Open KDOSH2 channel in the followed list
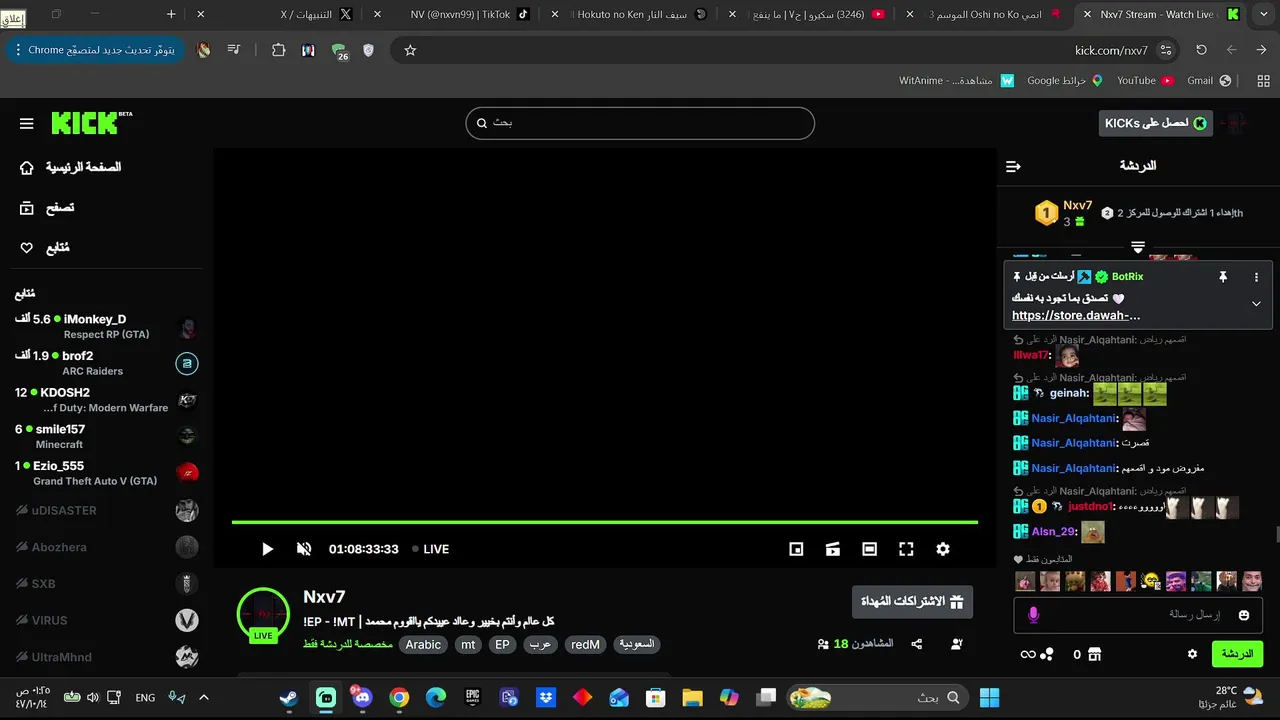This screenshot has width=1280, height=720. pos(106,400)
